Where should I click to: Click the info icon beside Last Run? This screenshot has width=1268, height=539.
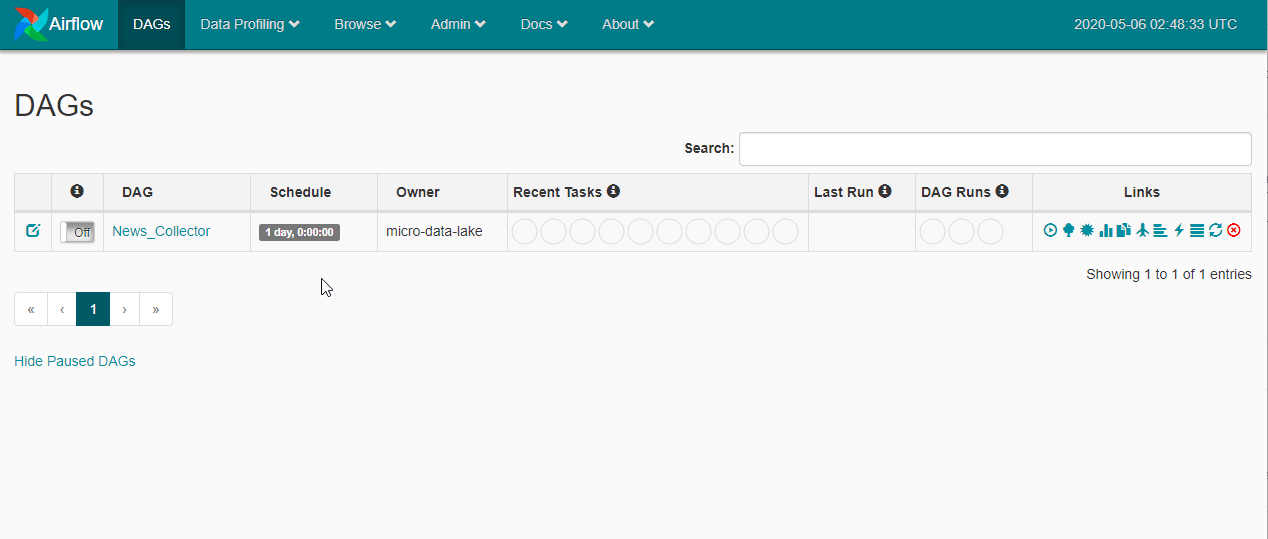(x=885, y=191)
